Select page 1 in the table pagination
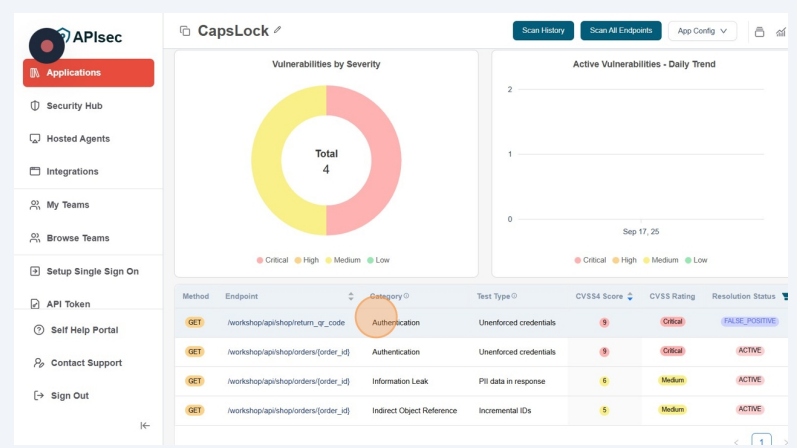This screenshot has height=448, width=797. tap(762, 441)
